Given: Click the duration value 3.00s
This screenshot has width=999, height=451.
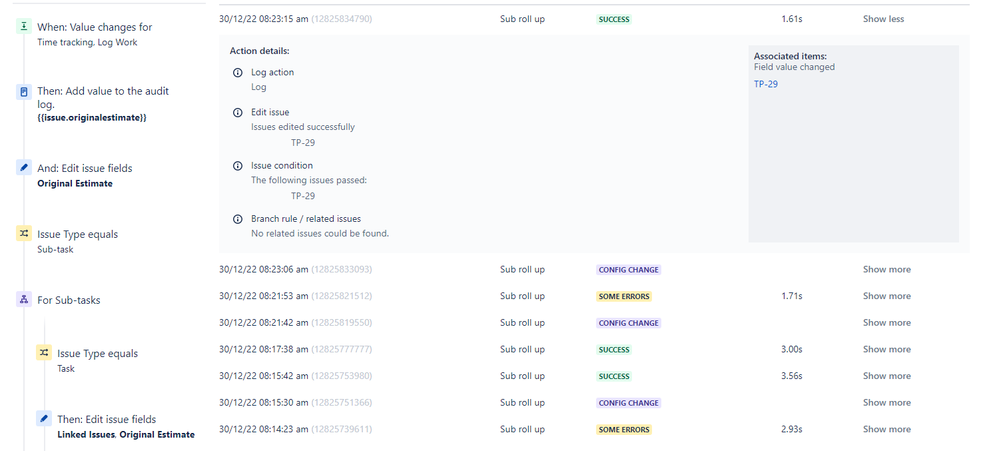Looking at the screenshot, I should (x=791, y=350).
